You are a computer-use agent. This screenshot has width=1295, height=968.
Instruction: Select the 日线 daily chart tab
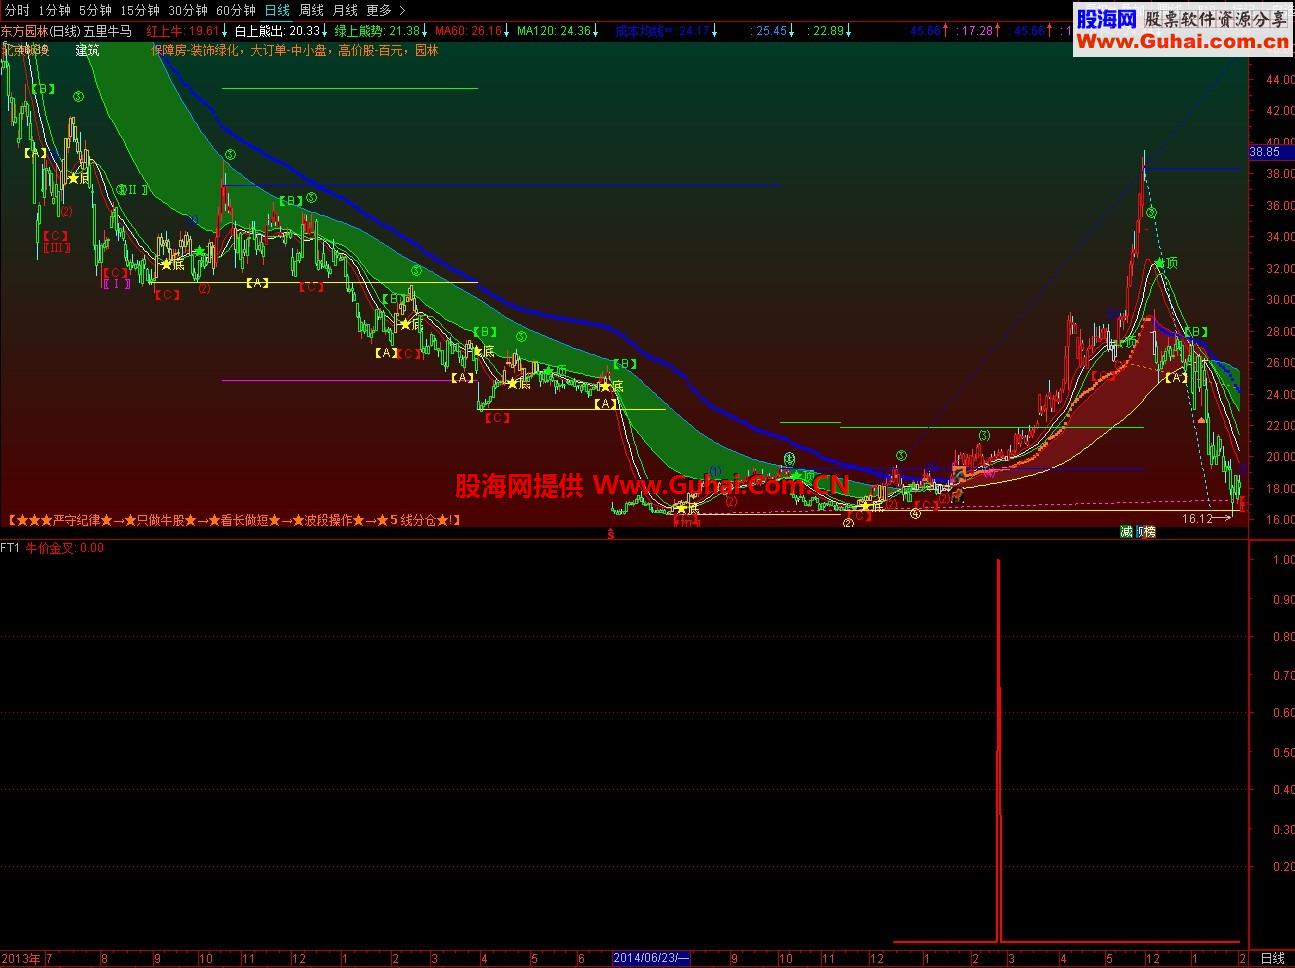point(277,10)
